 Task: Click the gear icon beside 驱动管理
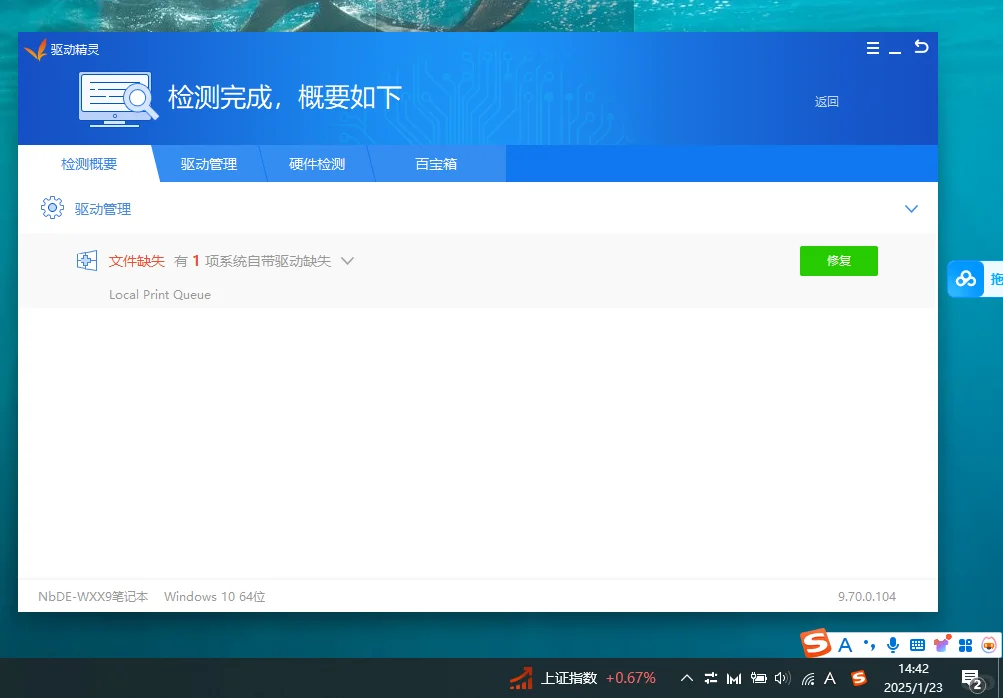52,208
